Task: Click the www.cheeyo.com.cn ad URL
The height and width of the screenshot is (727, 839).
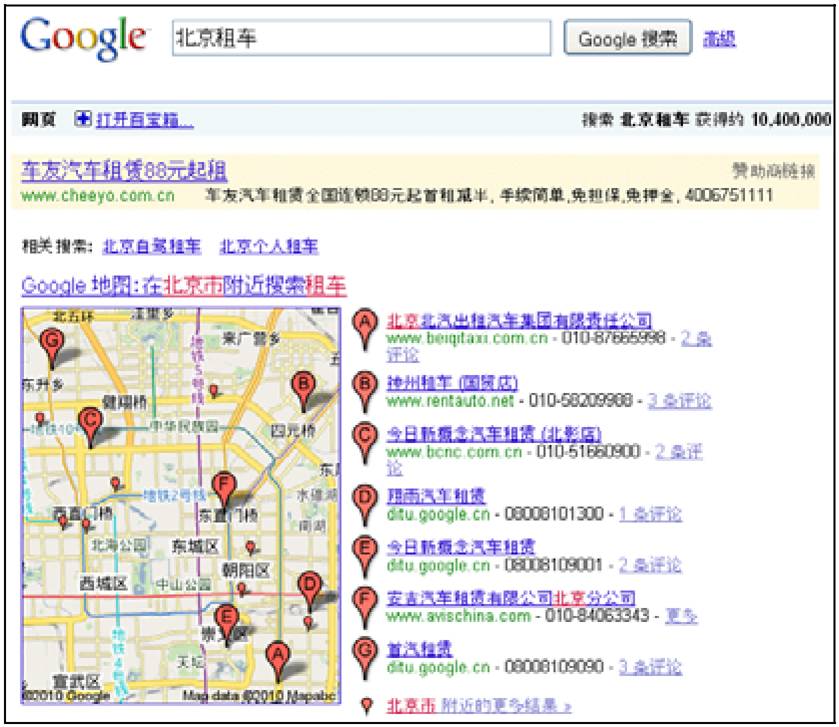Action: [98, 195]
